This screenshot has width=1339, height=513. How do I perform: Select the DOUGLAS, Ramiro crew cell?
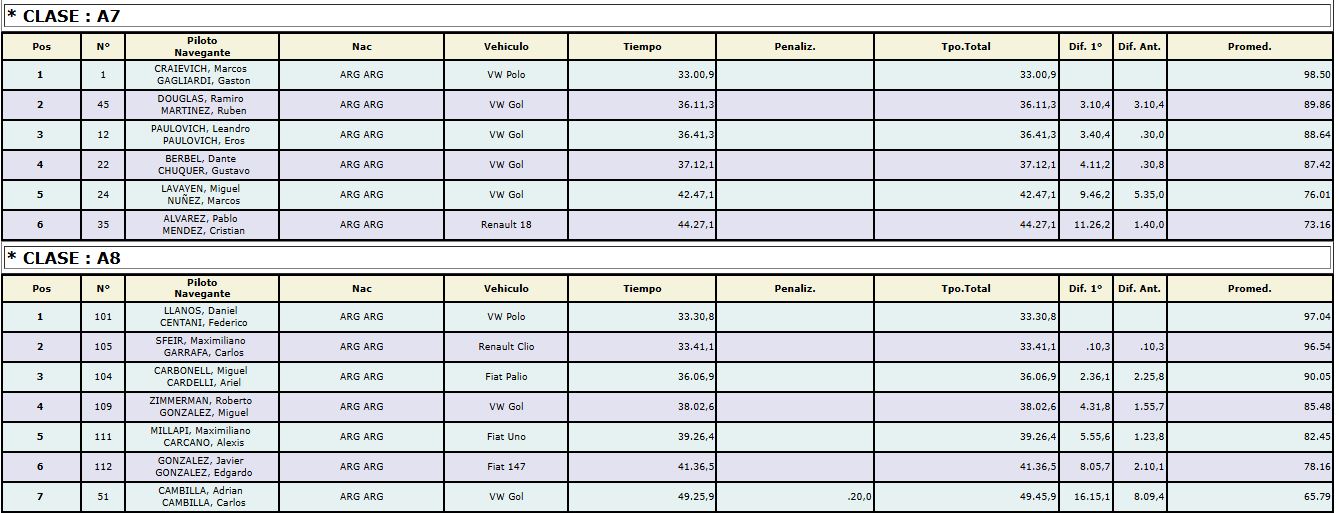click(202, 105)
